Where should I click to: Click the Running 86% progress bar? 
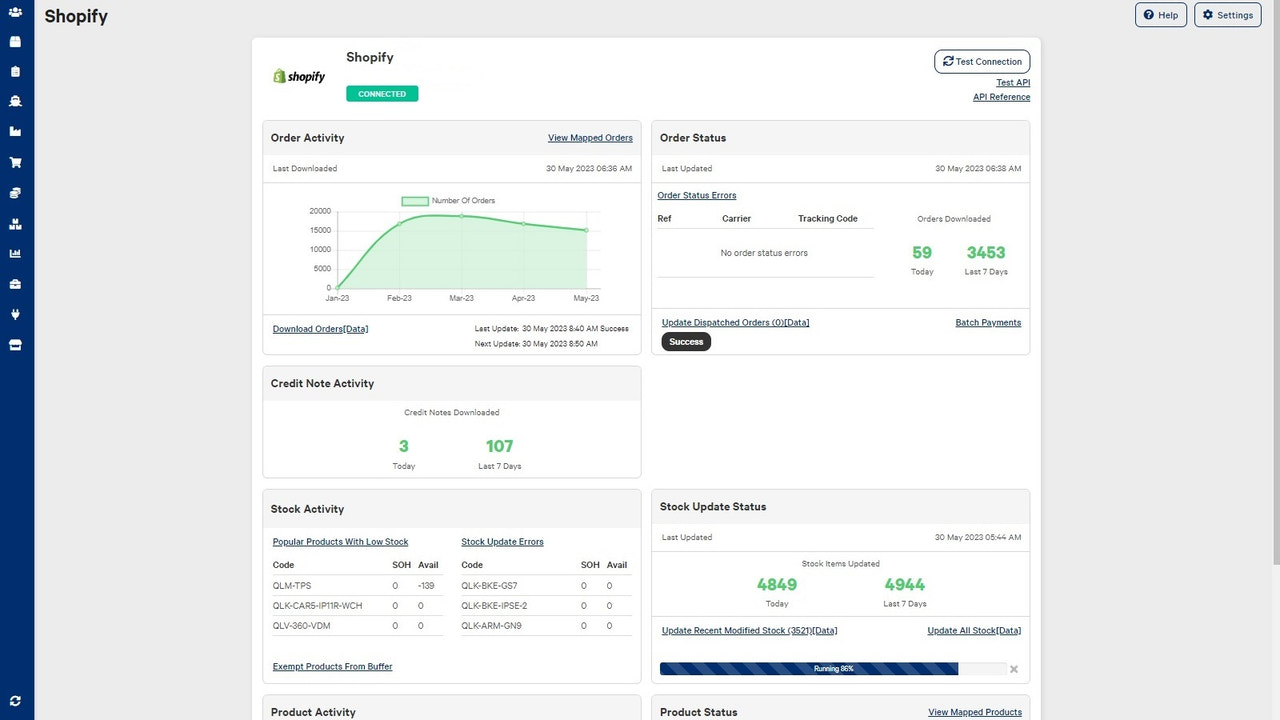tap(833, 668)
